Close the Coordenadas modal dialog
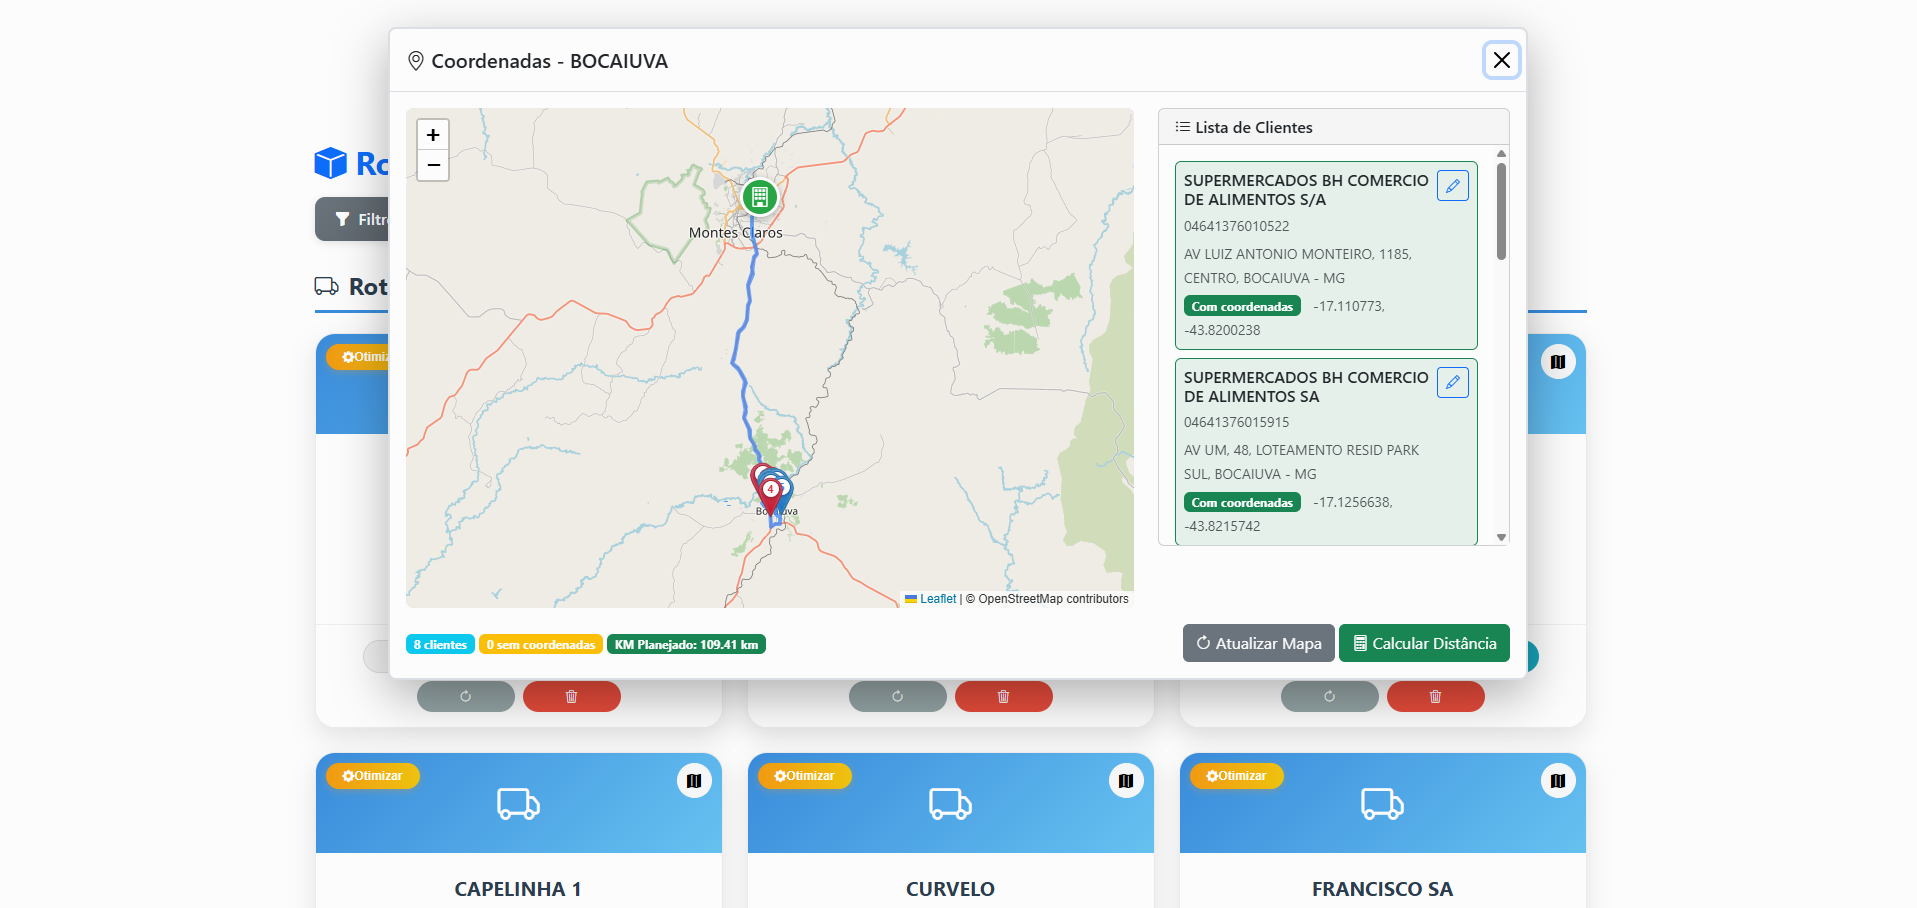Screen dimensions: 1917x908 (x=1501, y=60)
